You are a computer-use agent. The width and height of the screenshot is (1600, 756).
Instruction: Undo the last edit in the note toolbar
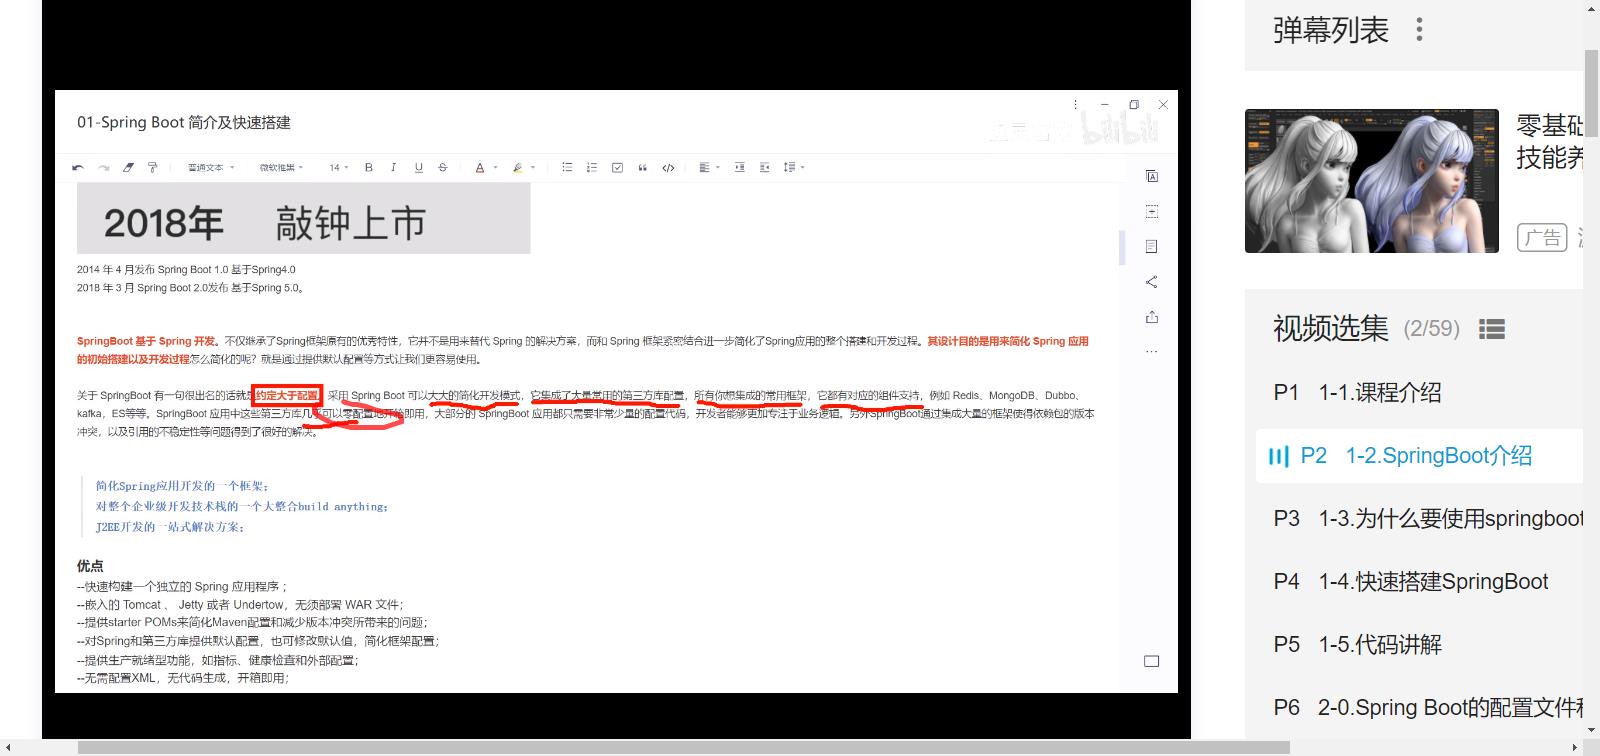tap(78, 168)
